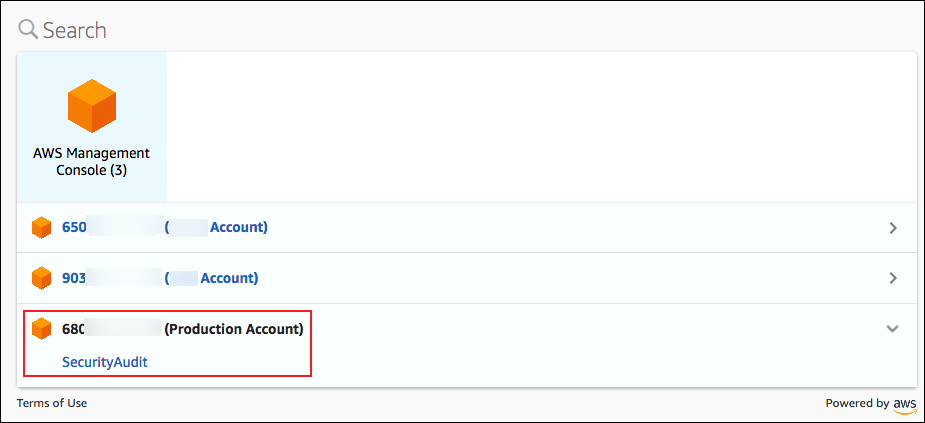Expand the 650 account row chevron
This screenshot has height=423, width=925.
(x=893, y=228)
